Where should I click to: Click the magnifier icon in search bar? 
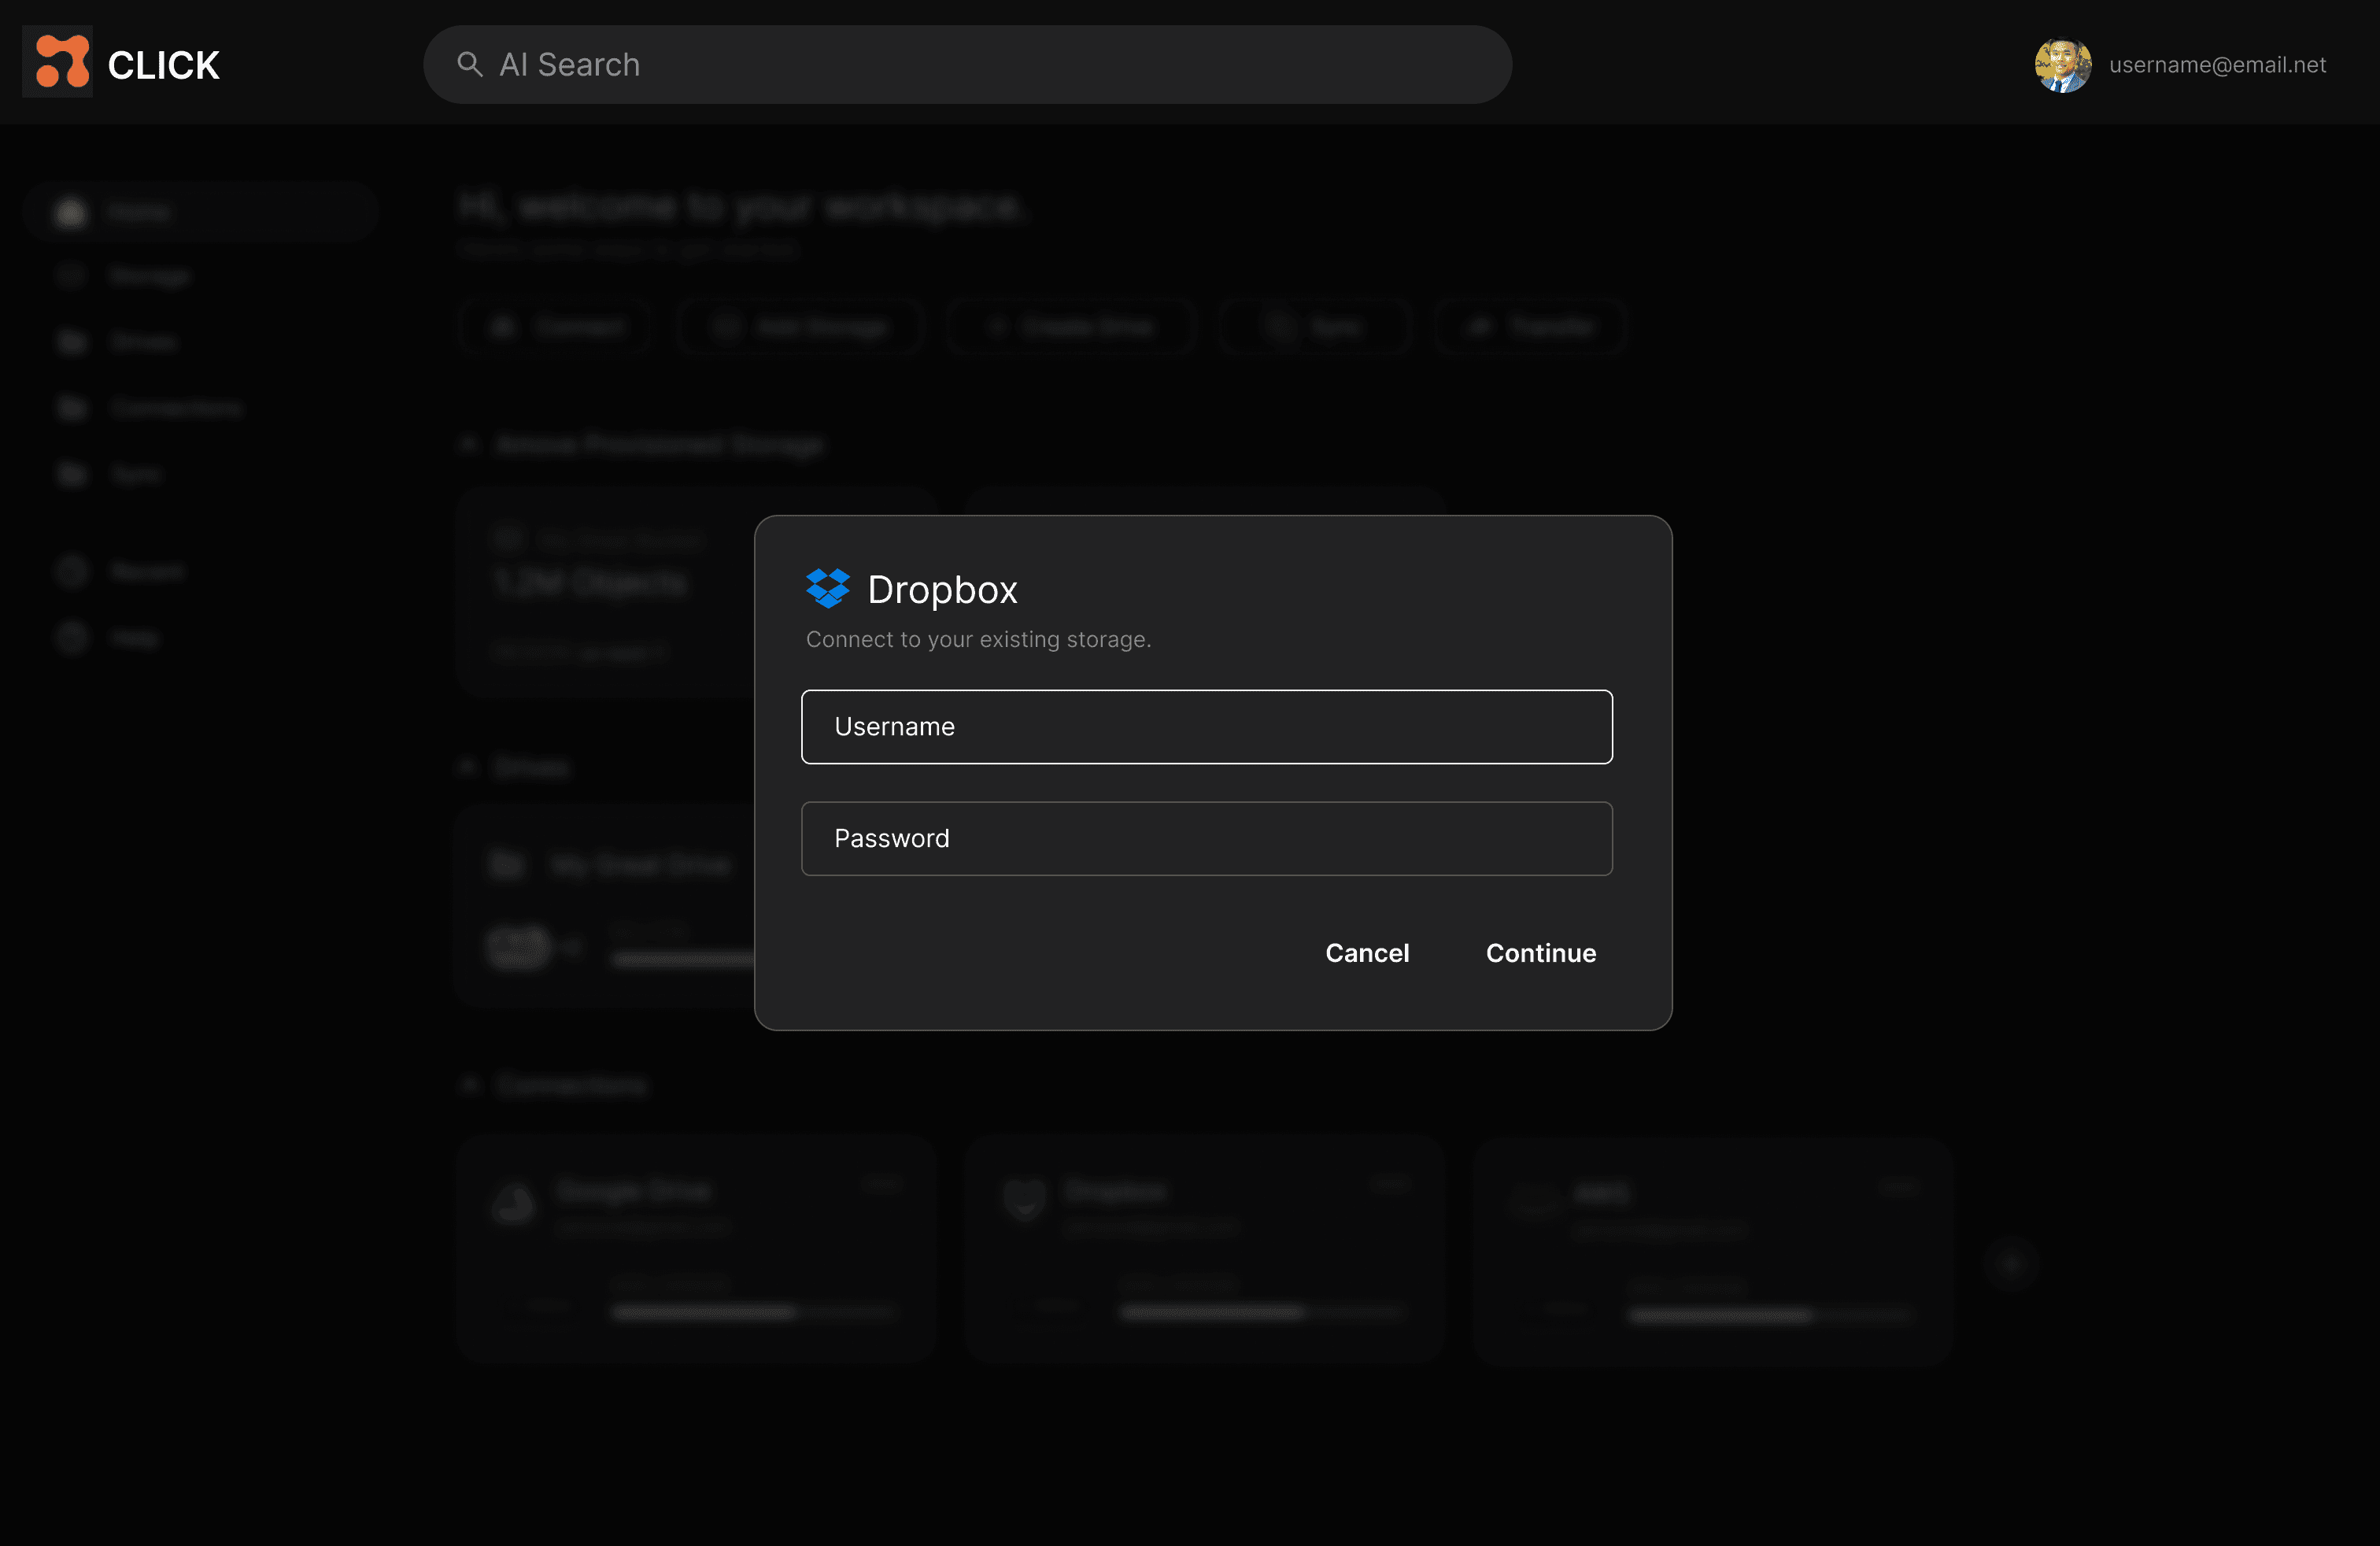(469, 64)
